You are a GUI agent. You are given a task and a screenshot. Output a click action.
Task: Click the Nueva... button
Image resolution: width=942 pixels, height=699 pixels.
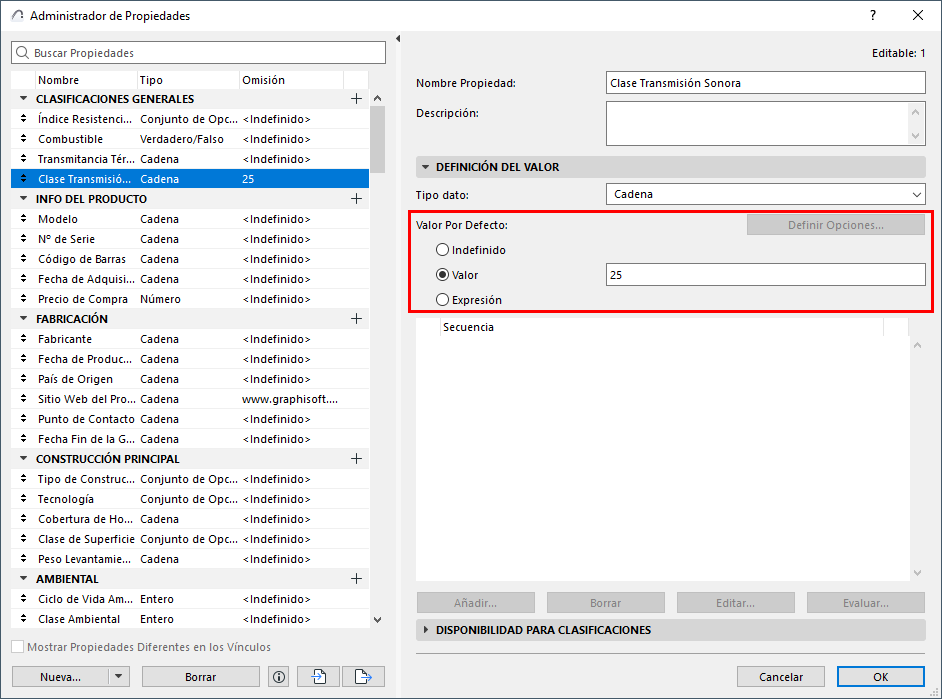point(61,677)
